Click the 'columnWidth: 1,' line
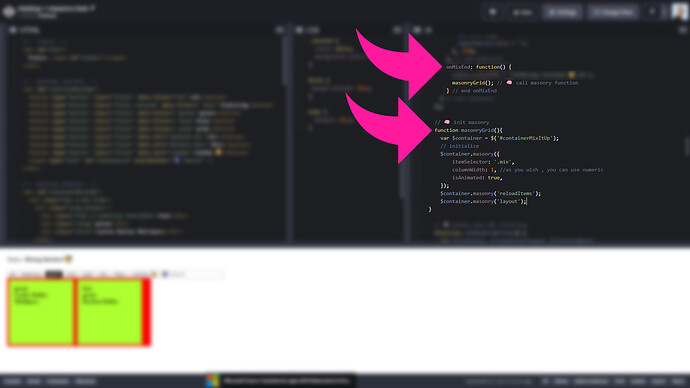The height and width of the screenshot is (388, 690). (528, 170)
